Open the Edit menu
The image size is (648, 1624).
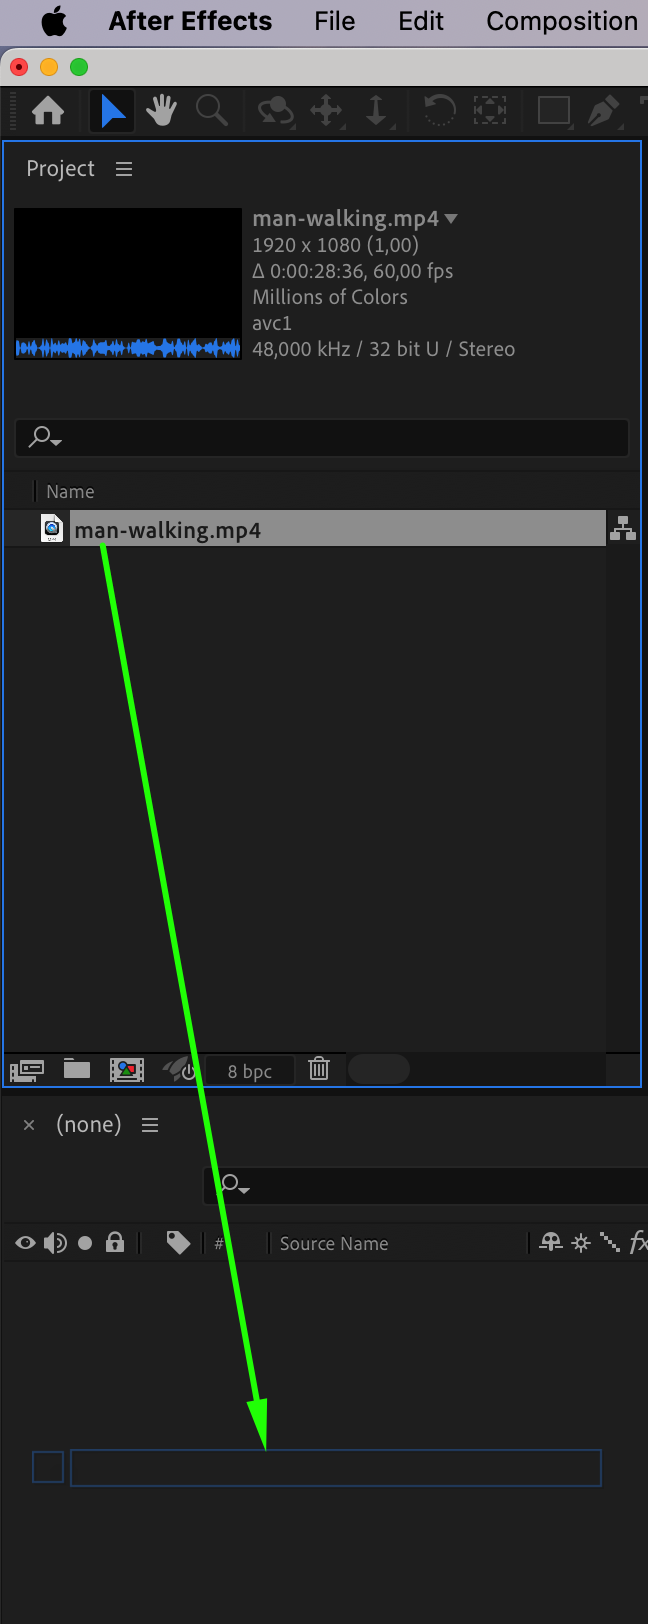click(421, 21)
